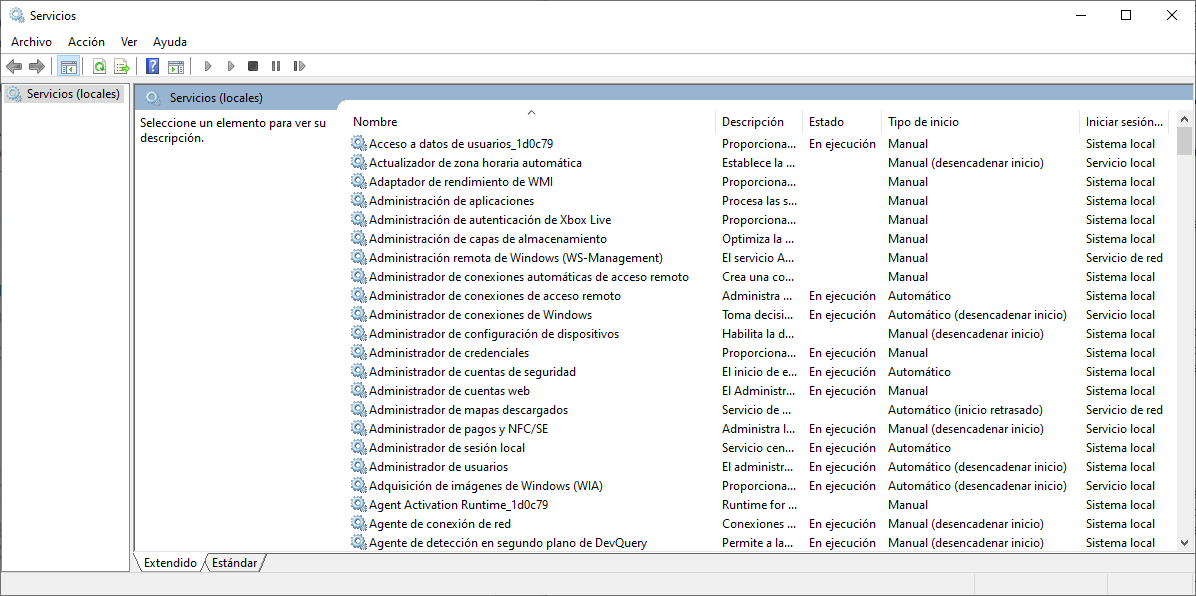Click the scrollbar up arrow of the services list
Screen dimensions: 1196x596
coord(1185,119)
